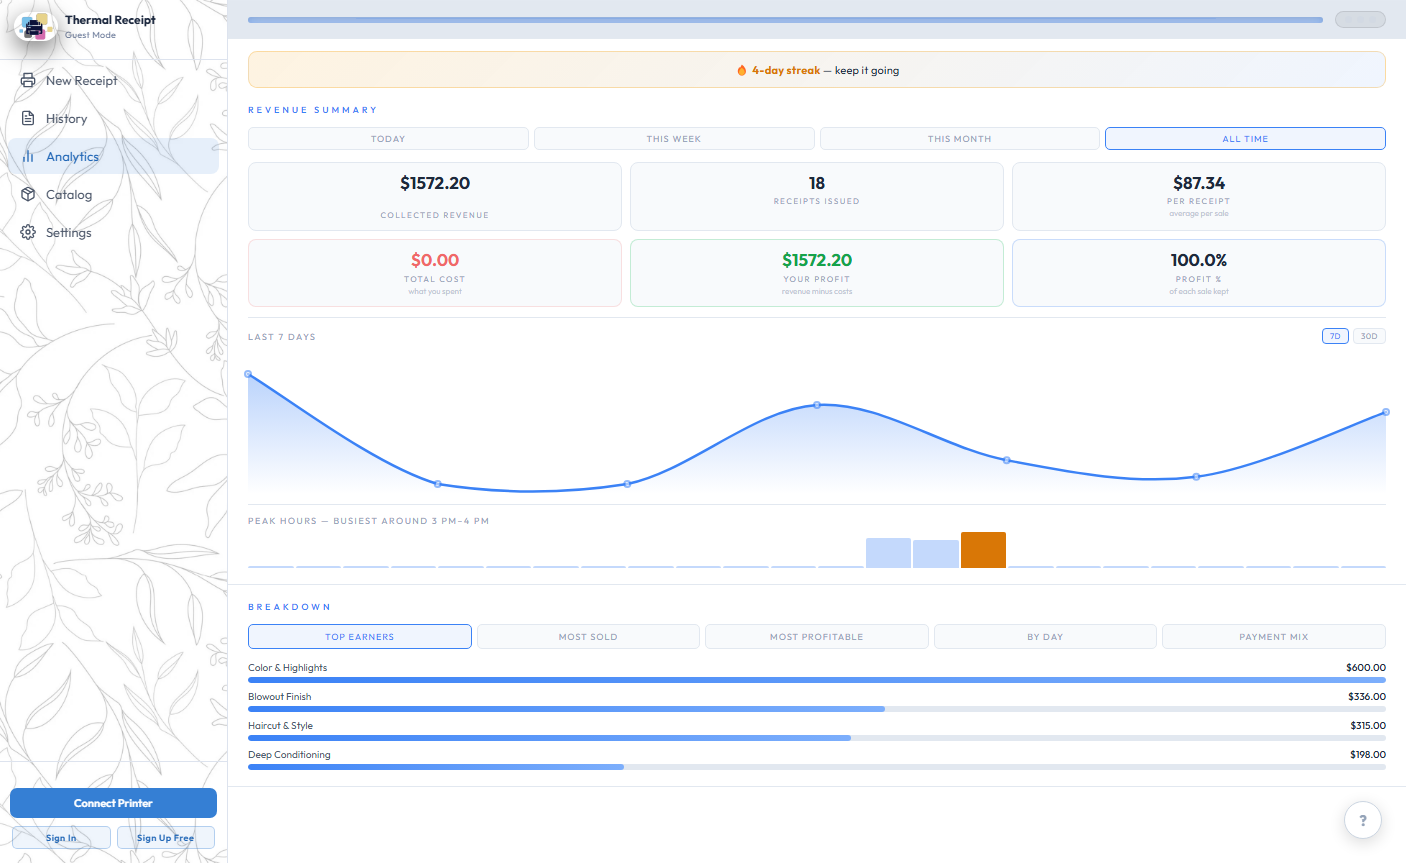This screenshot has width=1406, height=863.
Task: Show Most Profitable breakdown
Action: [x=816, y=636]
